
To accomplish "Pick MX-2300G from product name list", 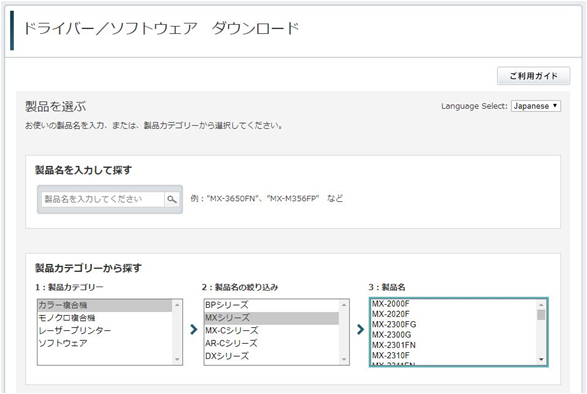I will tap(453, 334).
